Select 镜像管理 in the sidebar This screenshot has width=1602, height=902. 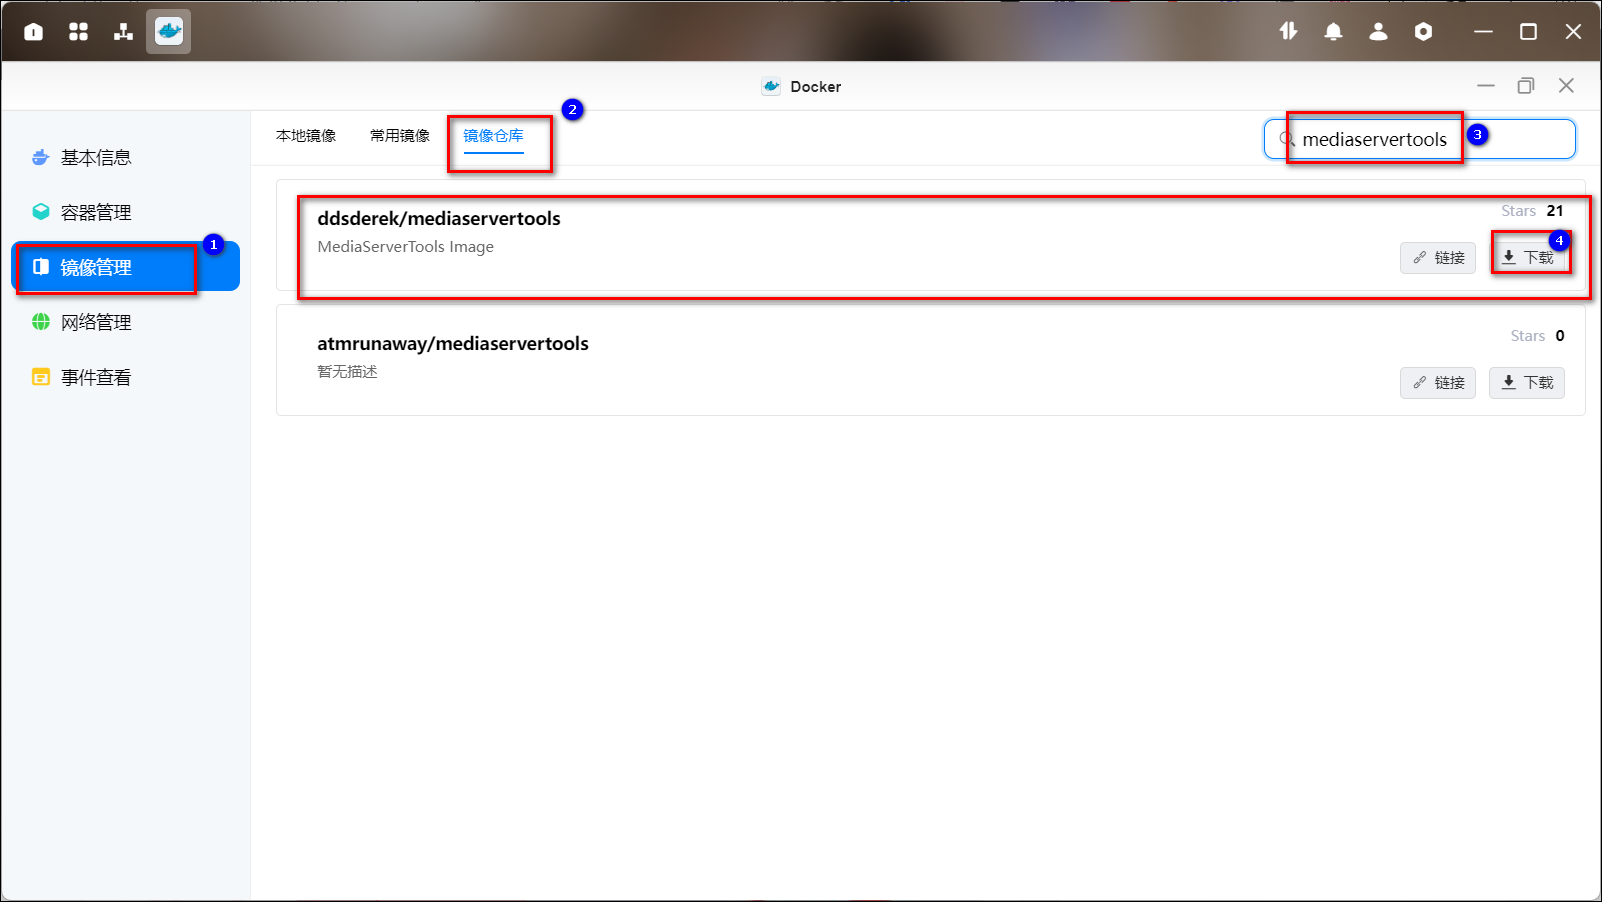96,268
